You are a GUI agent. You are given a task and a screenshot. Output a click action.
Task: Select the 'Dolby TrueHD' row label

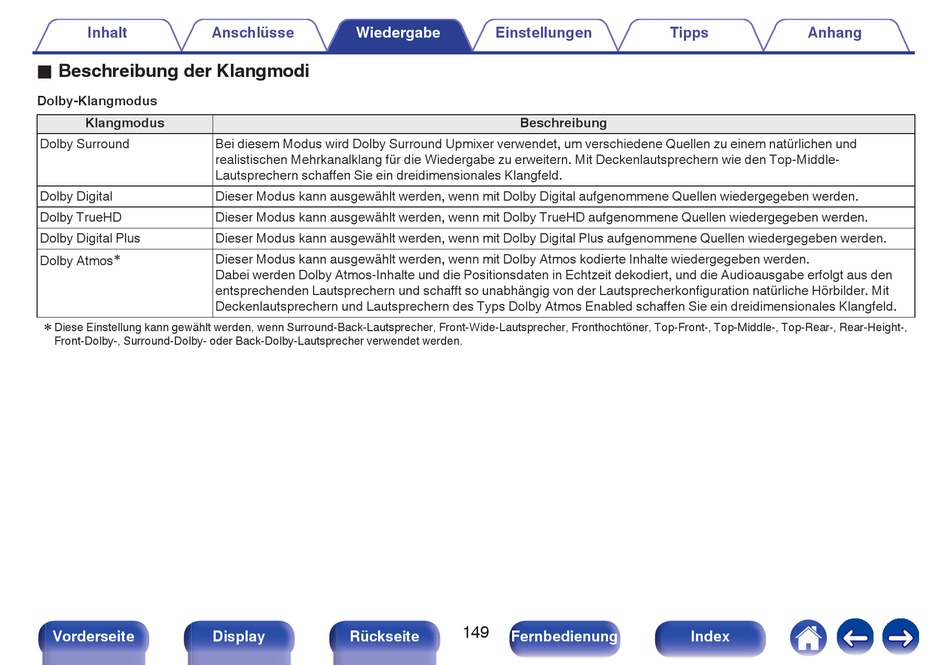[81, 217]
